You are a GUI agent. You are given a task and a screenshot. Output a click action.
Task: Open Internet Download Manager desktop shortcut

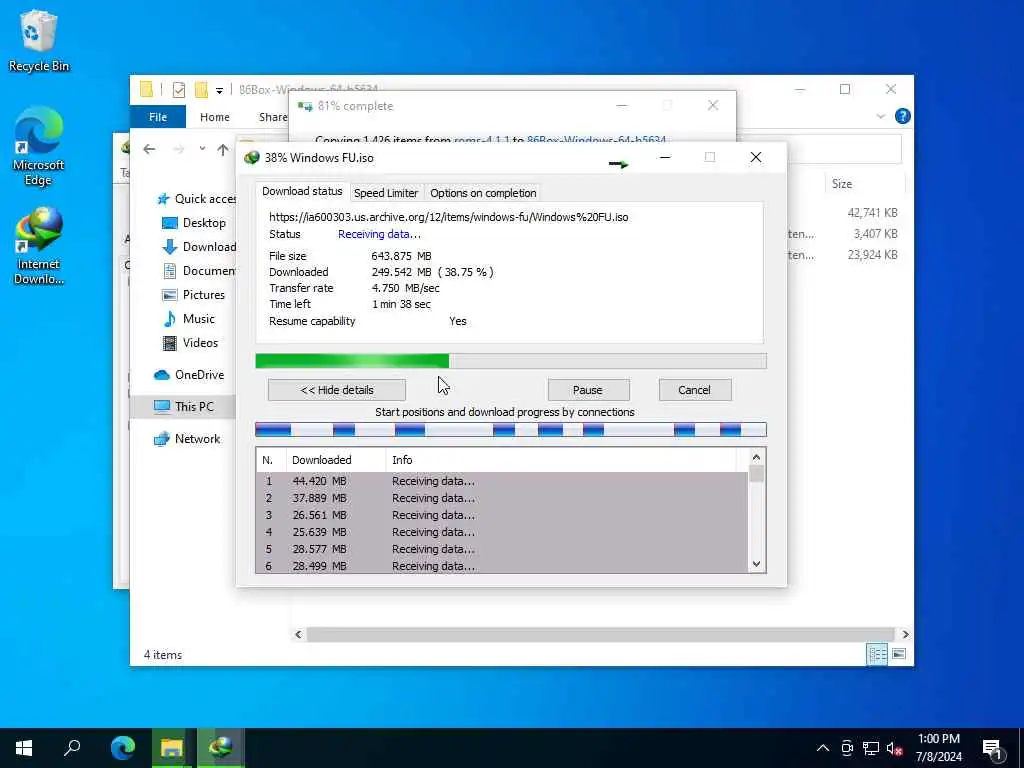pyautogui.click(x=39, y=246)
